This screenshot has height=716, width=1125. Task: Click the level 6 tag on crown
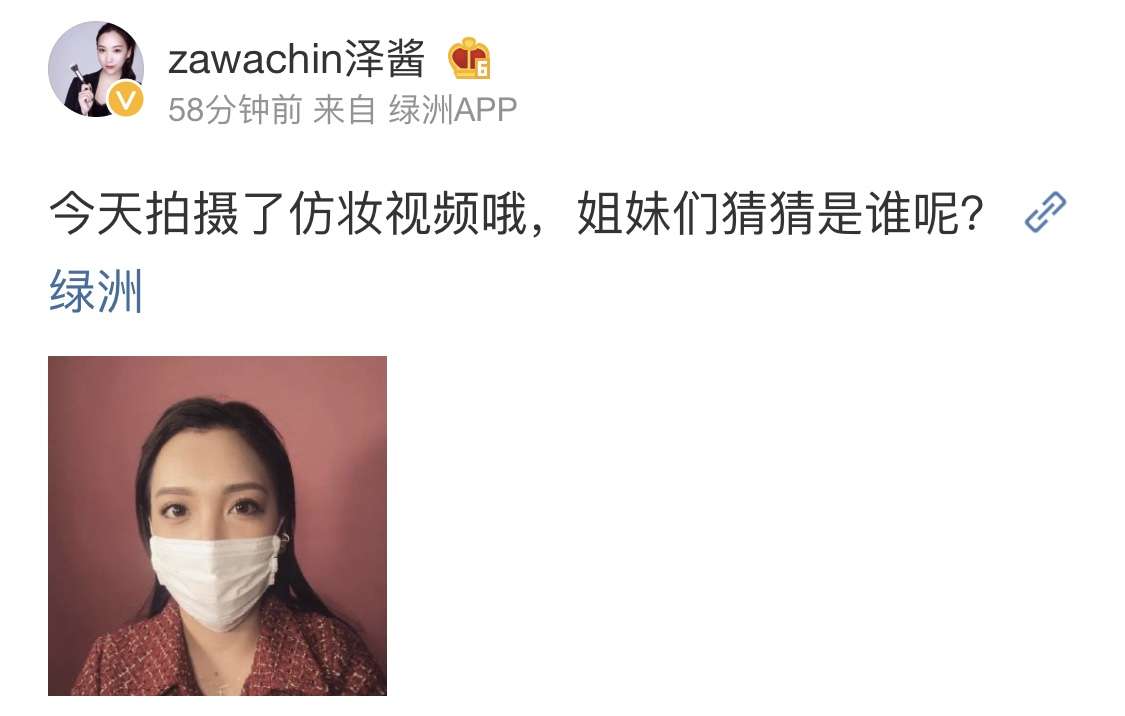click(x=483, y=69)
